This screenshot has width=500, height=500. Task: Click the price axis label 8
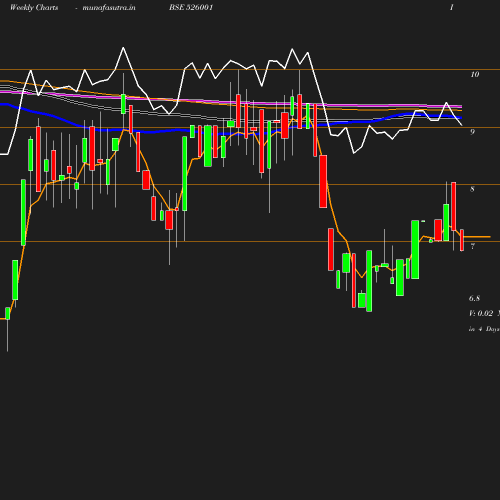[x=472, y=189]
